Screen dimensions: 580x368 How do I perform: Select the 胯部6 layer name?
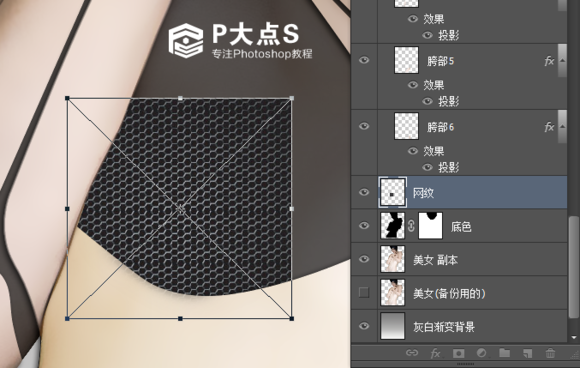[441, 127]
